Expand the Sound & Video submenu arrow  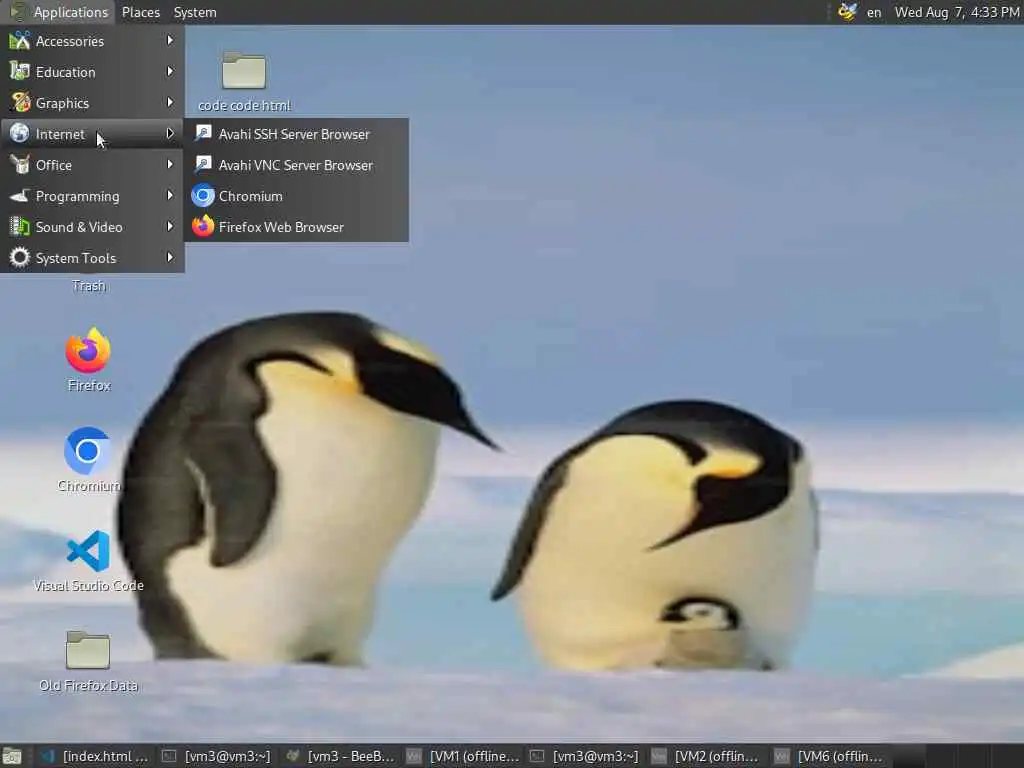170,227
